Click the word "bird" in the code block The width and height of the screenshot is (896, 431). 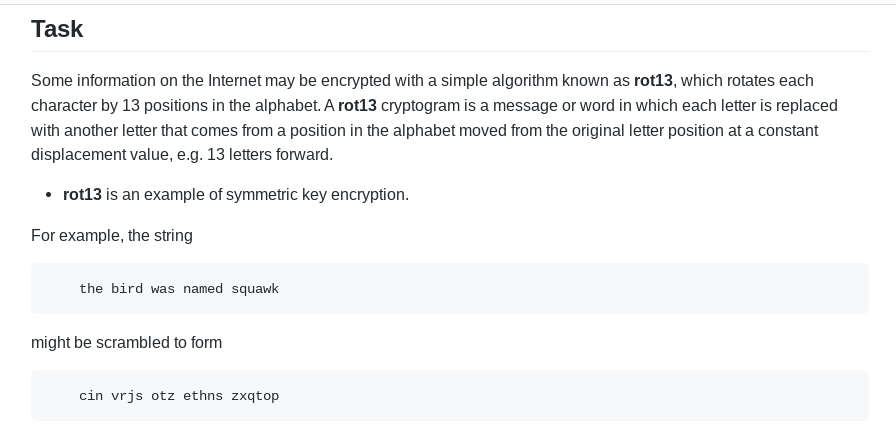pyautogui.click(x=127, y=288)
